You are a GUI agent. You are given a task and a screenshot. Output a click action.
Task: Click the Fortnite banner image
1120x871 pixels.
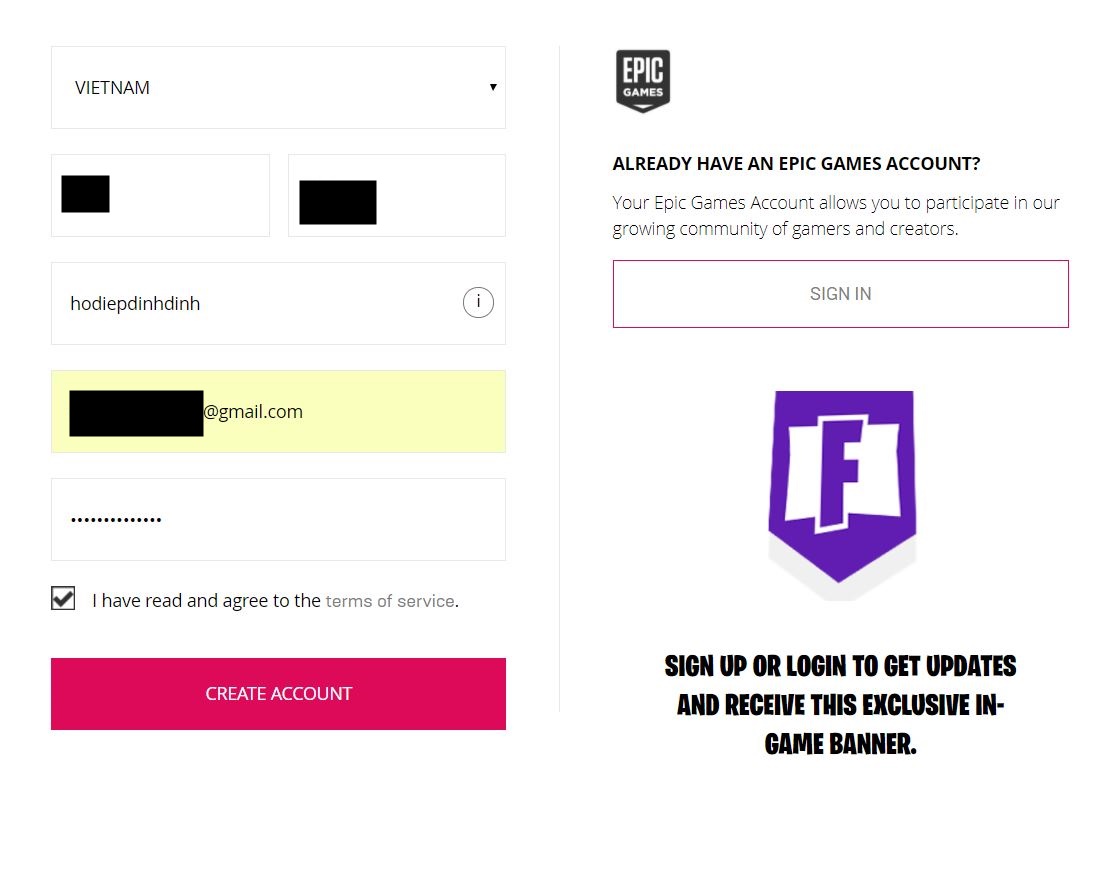842,493
